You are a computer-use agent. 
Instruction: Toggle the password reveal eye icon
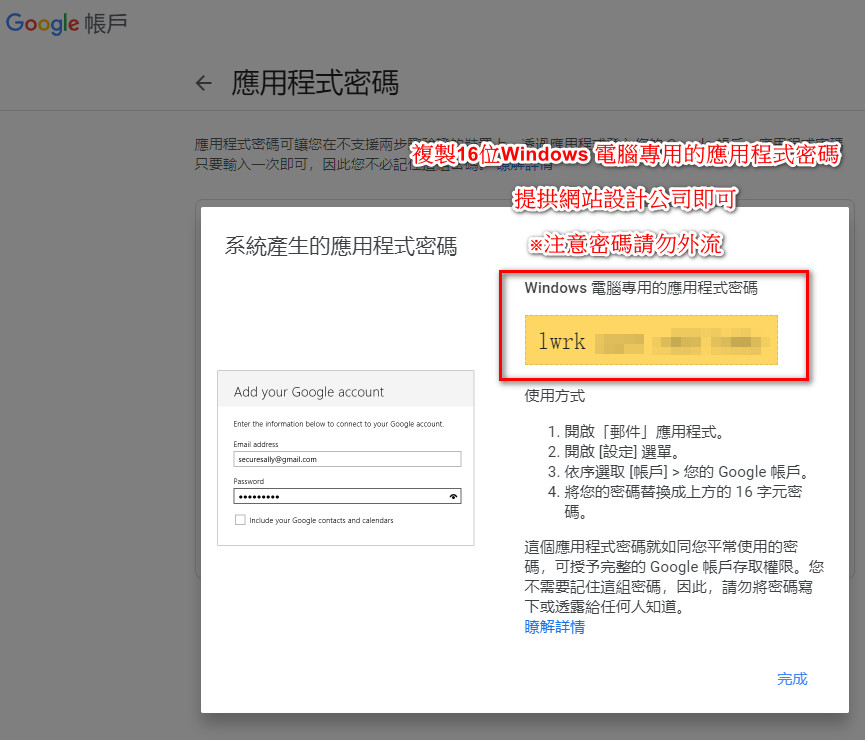453,497
